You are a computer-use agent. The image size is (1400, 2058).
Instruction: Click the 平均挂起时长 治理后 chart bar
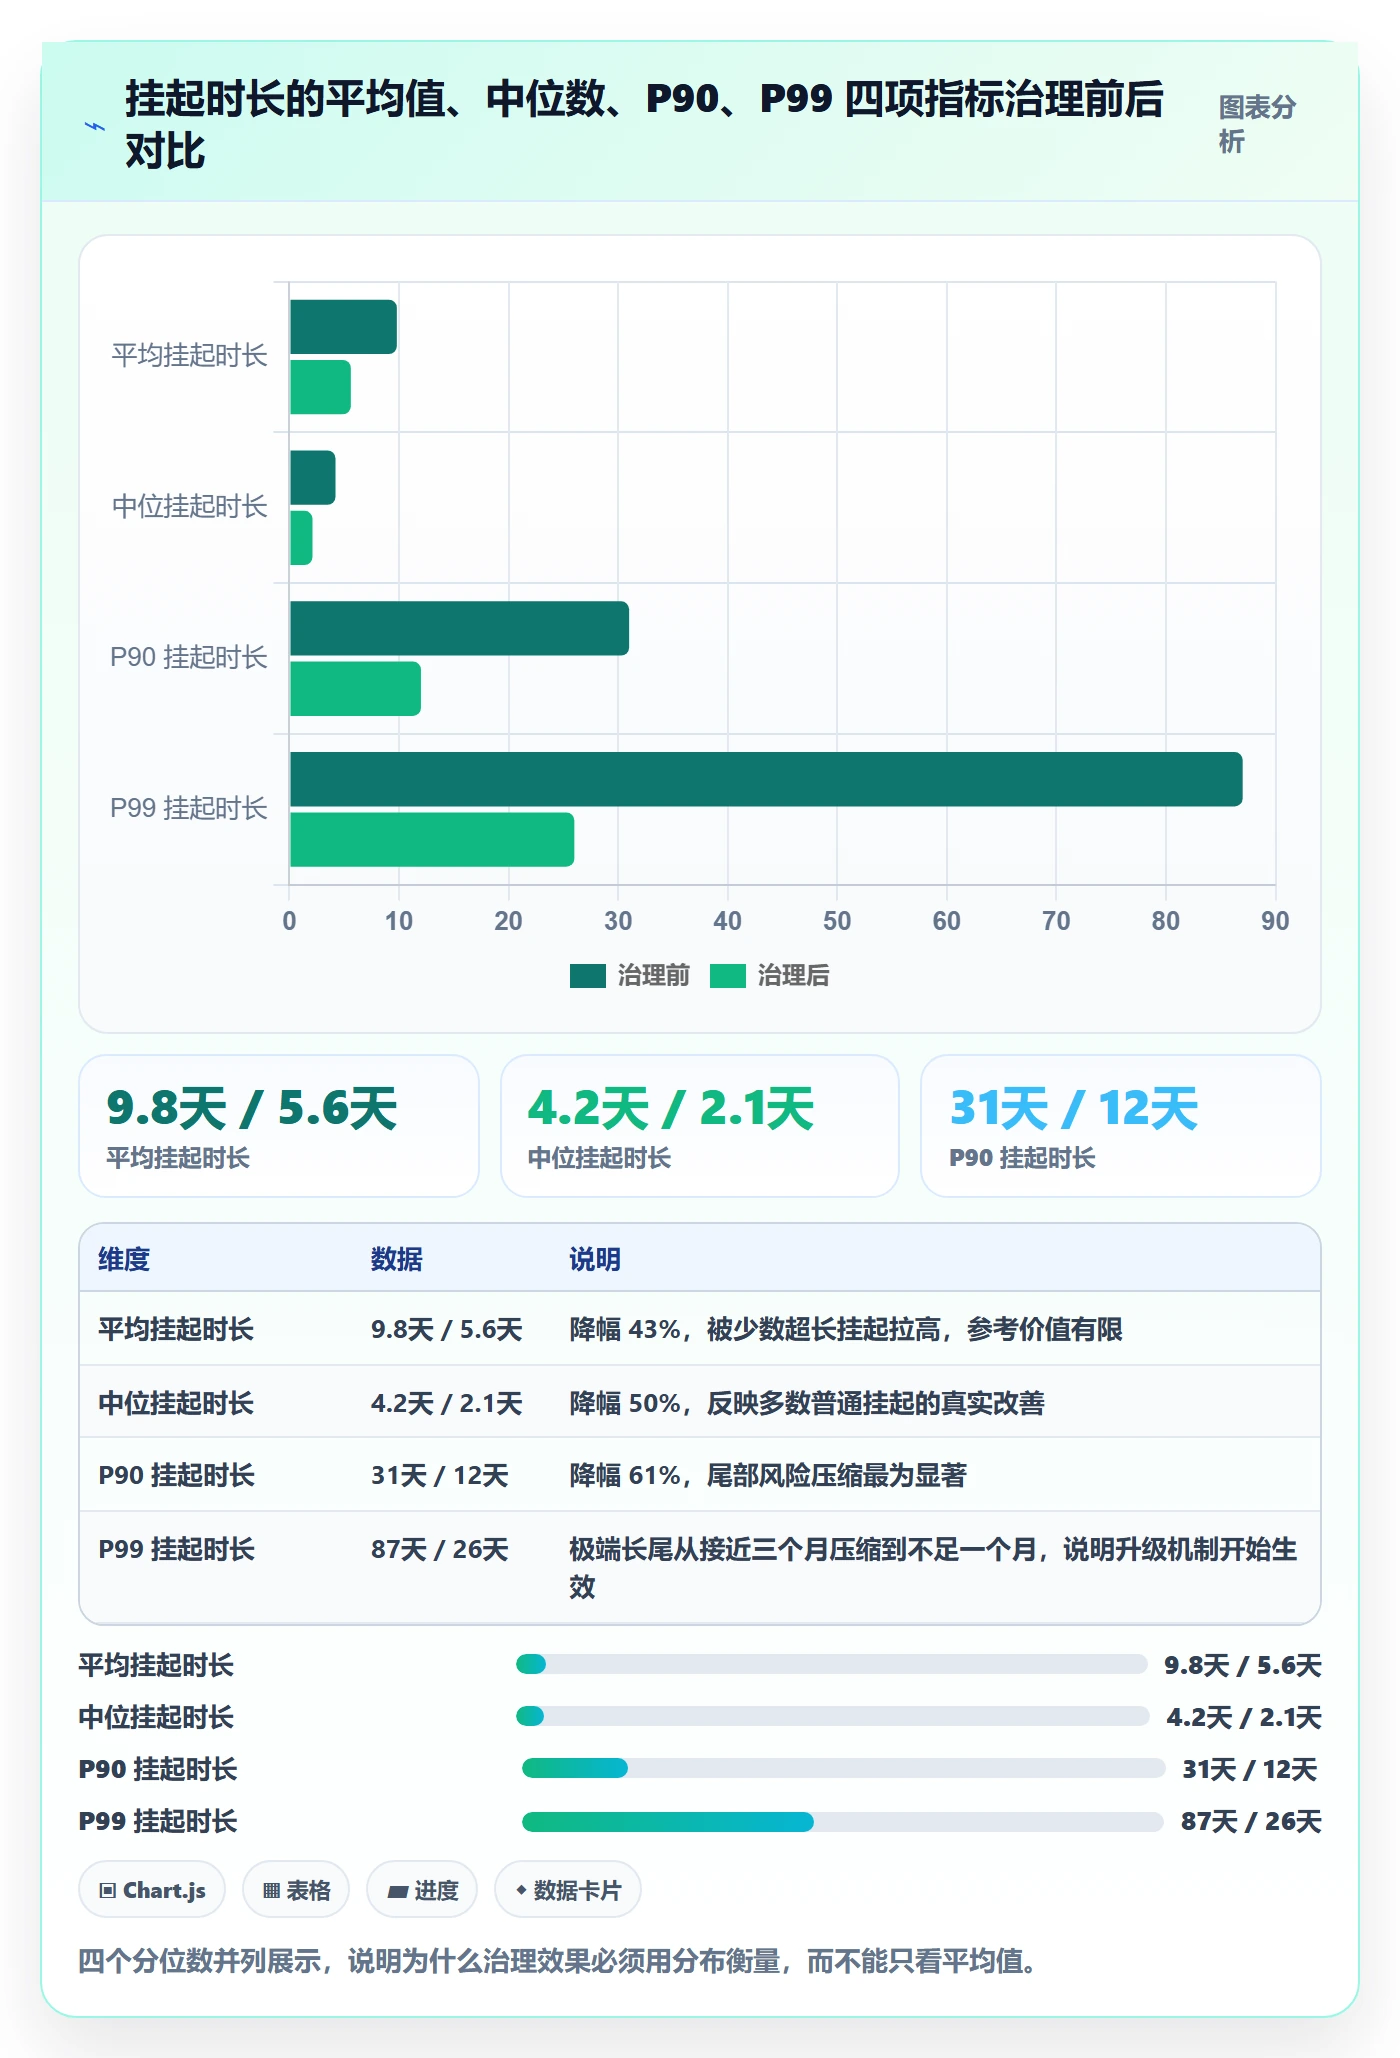tap(320, 387)
